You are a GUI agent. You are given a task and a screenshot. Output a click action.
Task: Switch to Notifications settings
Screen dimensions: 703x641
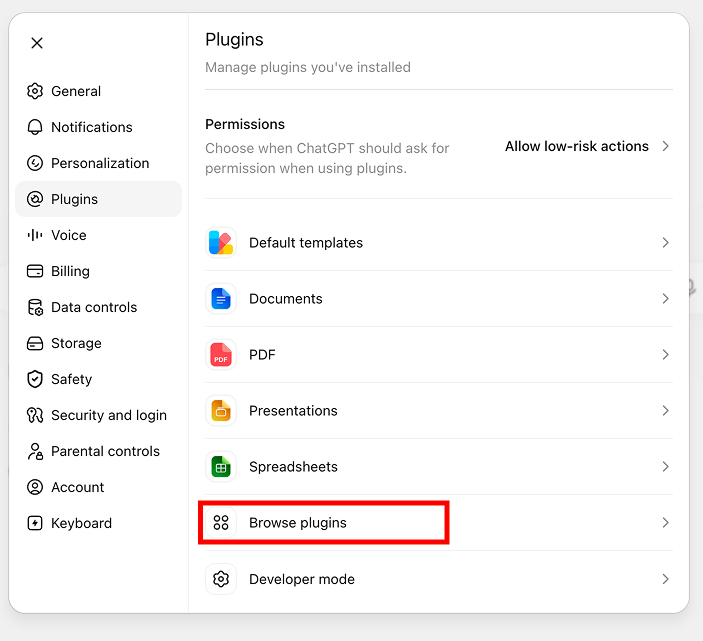99,127
